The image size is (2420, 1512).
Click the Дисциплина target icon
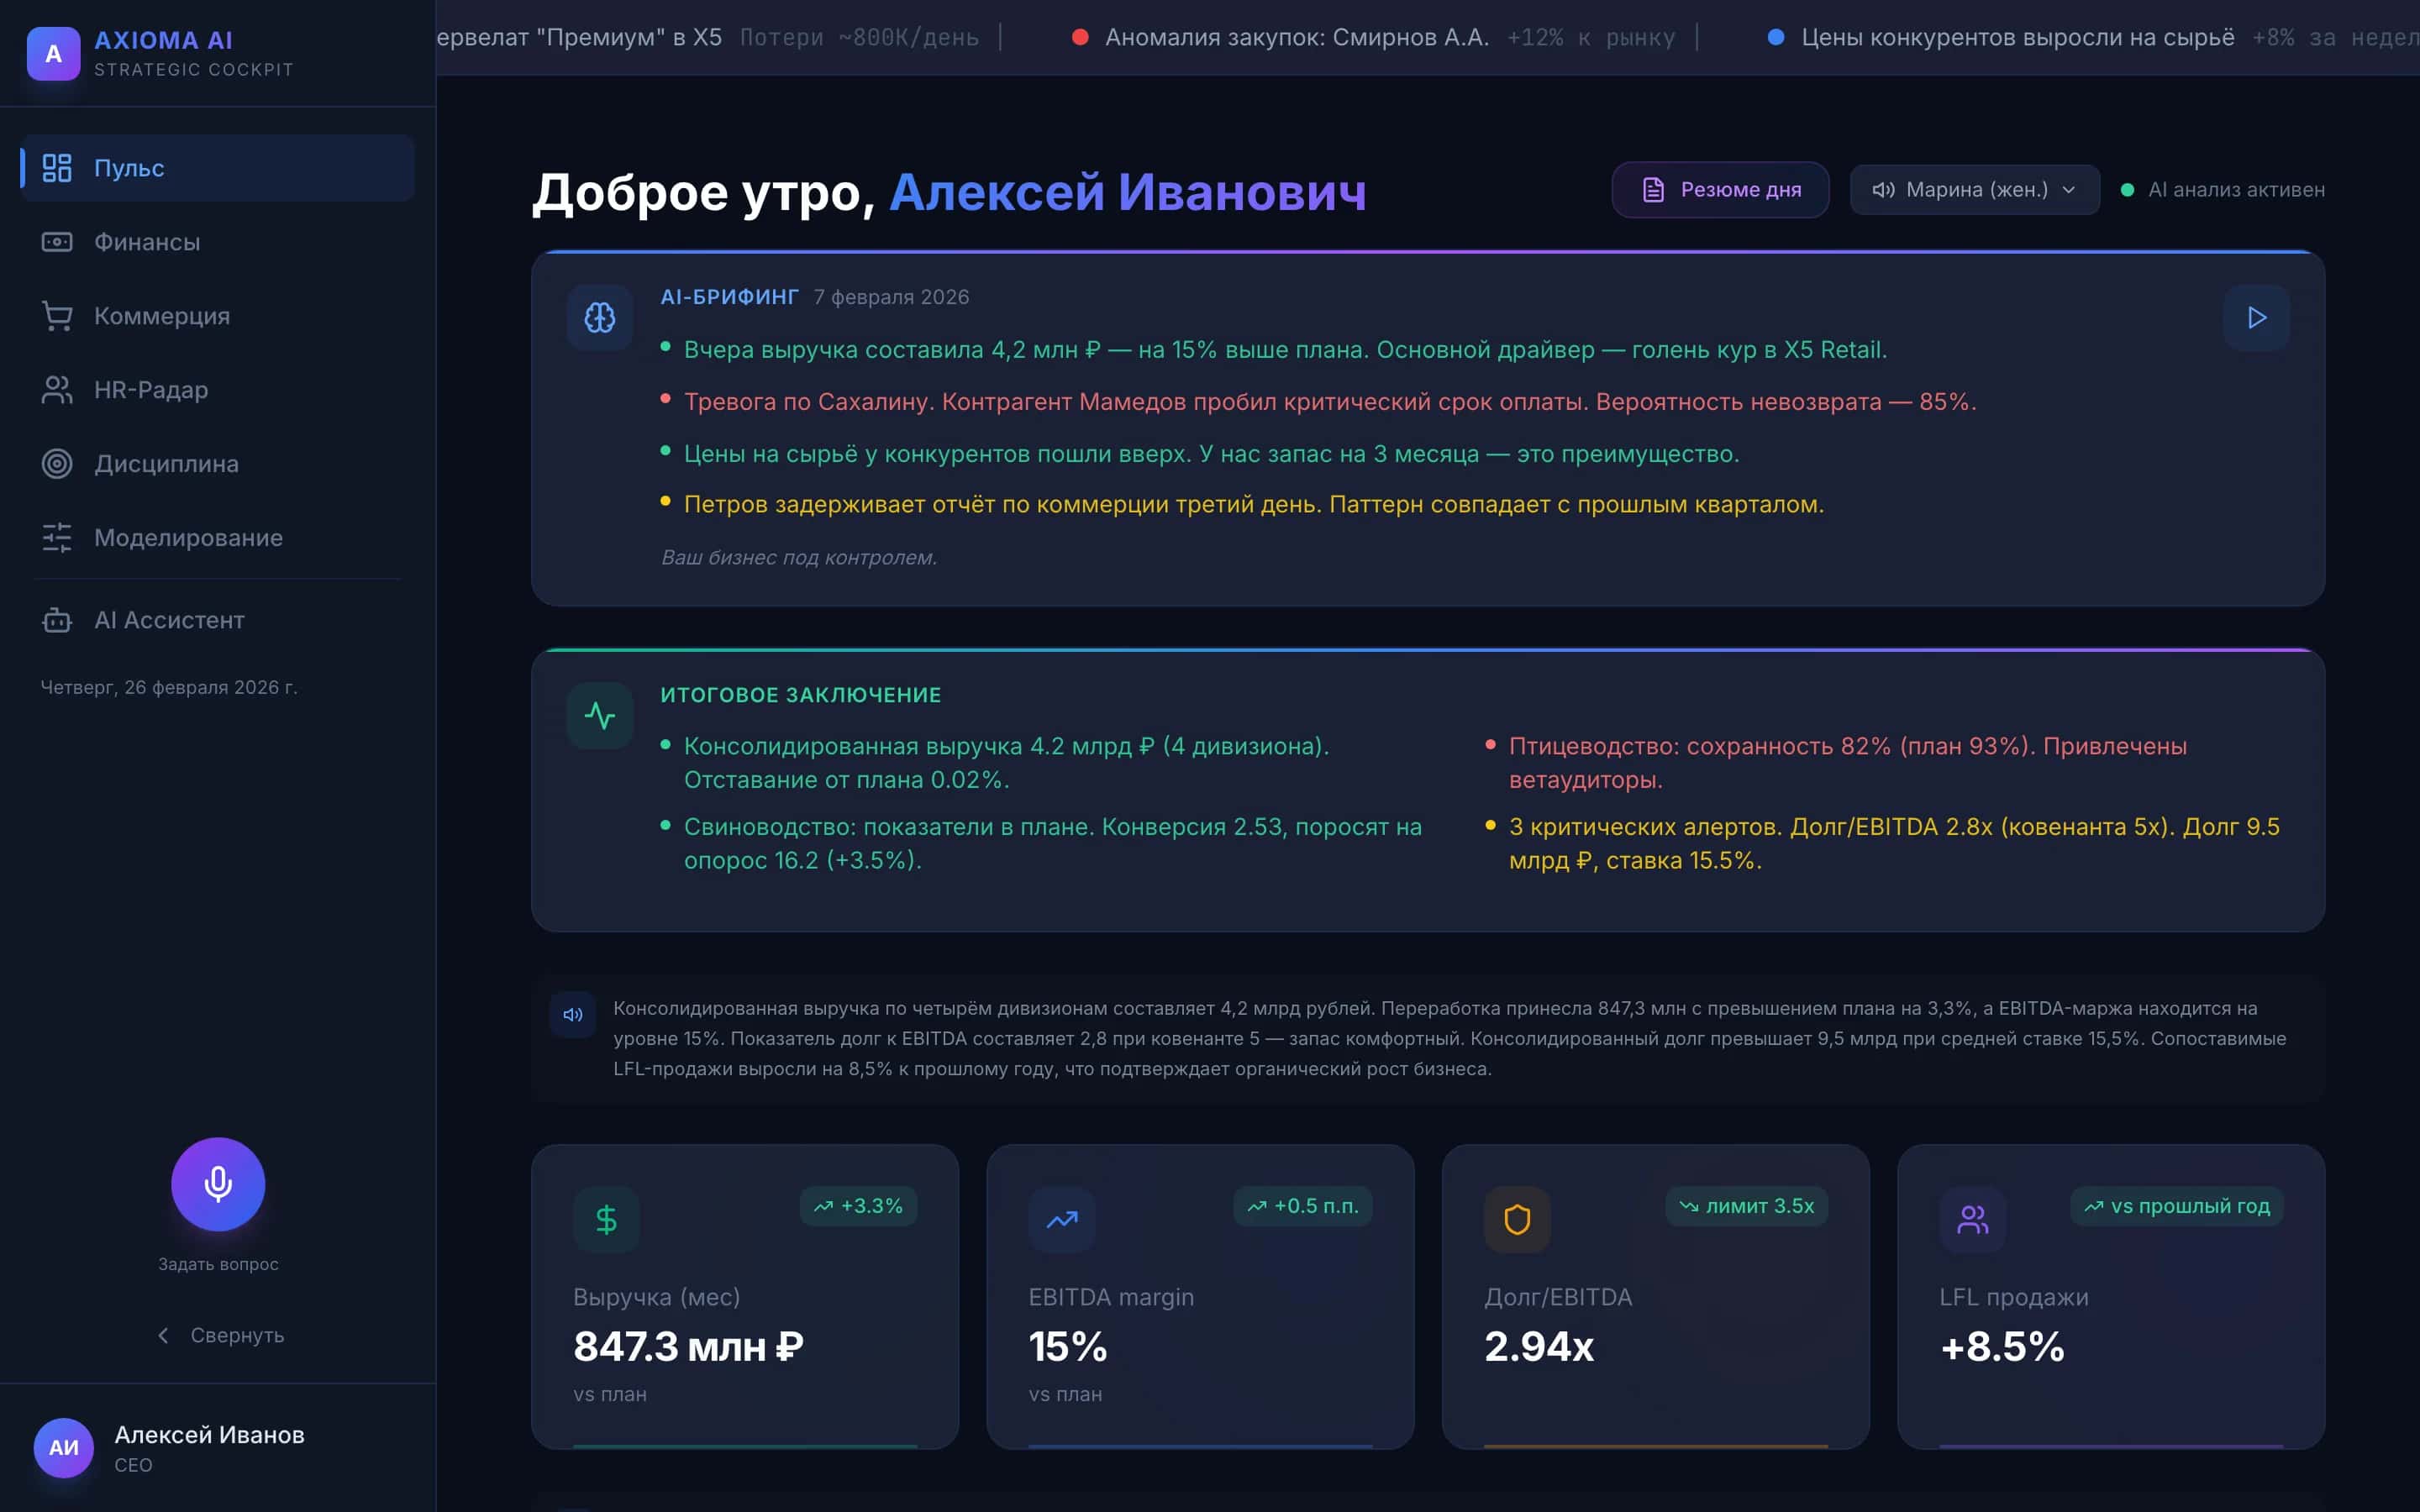57,464
